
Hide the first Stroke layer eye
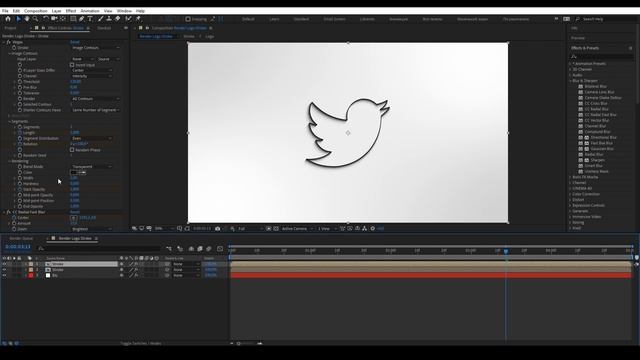click(4, 264)
